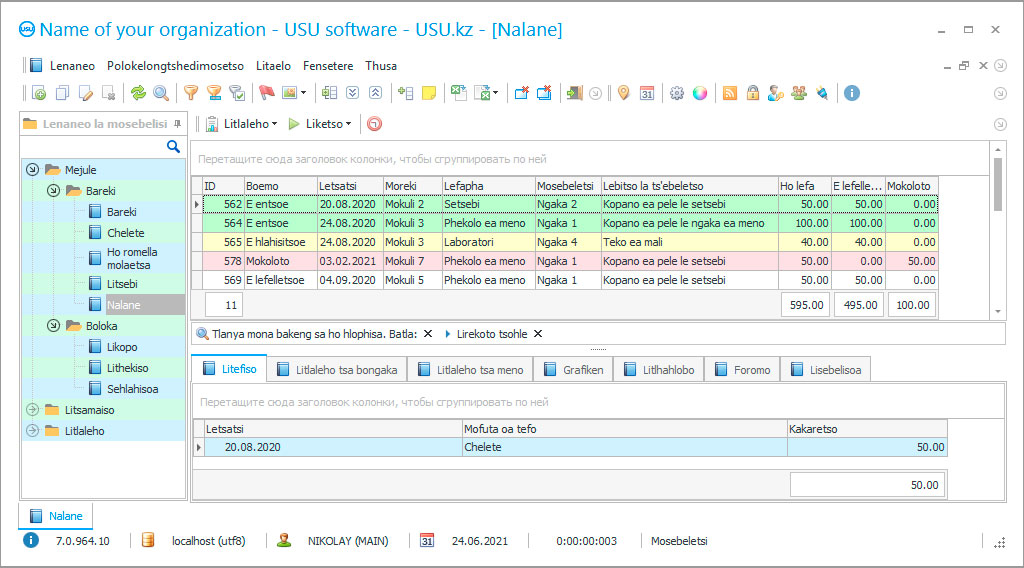Image resolution: width=1024 pixels, height=568 pixels.
Task: Click the padlock lock icon
Action: click(x=752, y=93)
